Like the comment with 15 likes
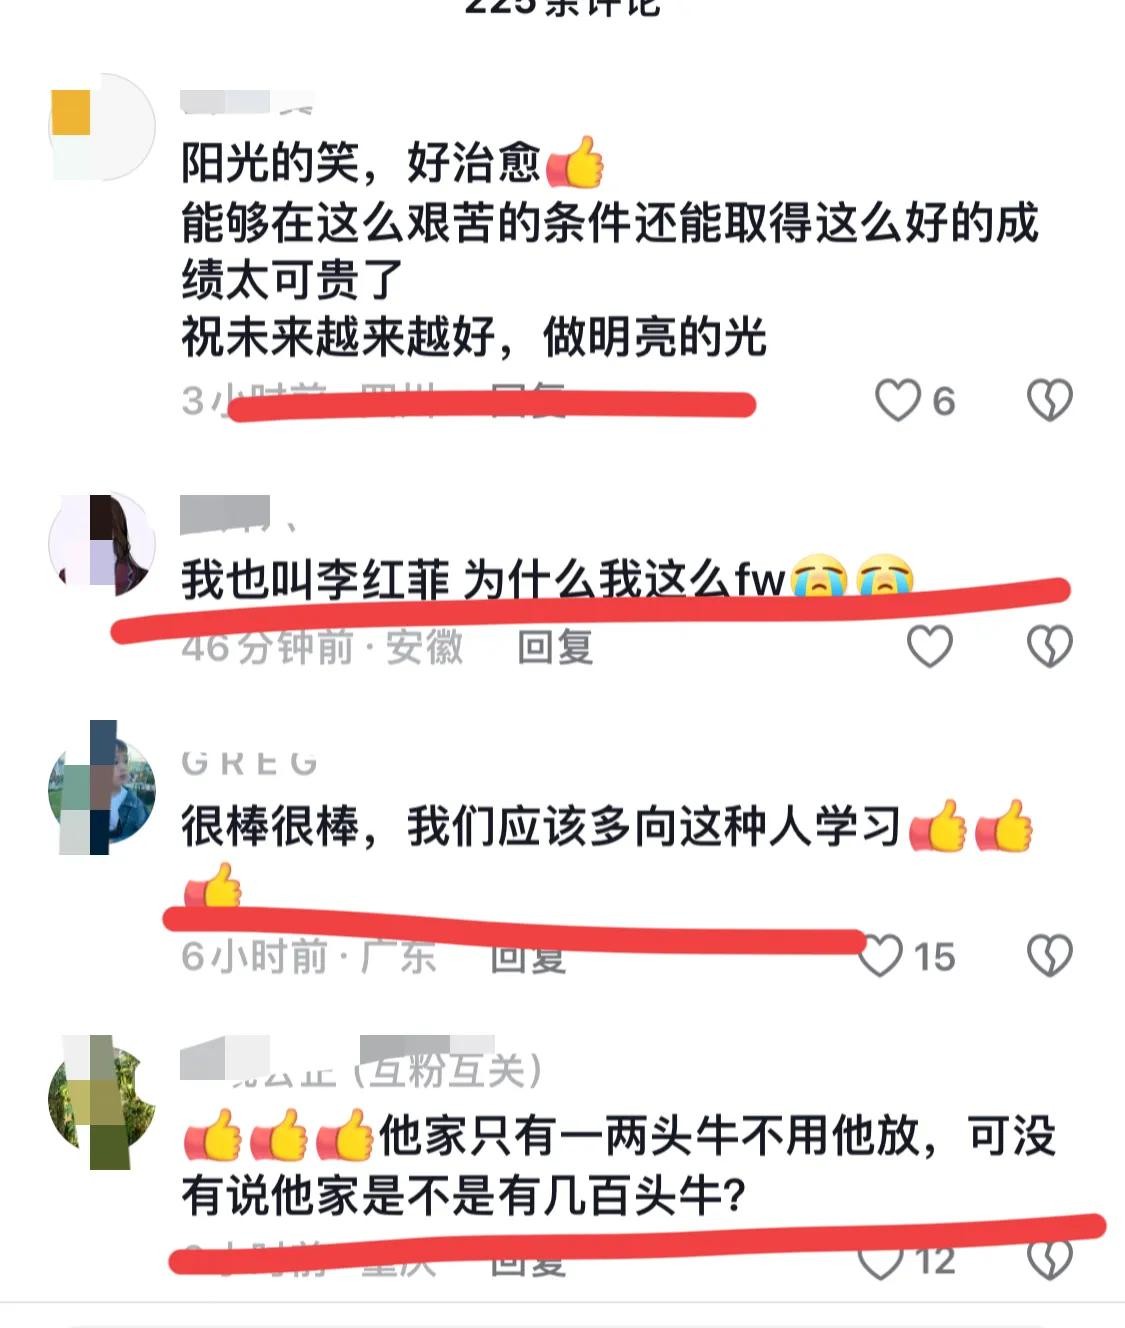 pos(881,956)
